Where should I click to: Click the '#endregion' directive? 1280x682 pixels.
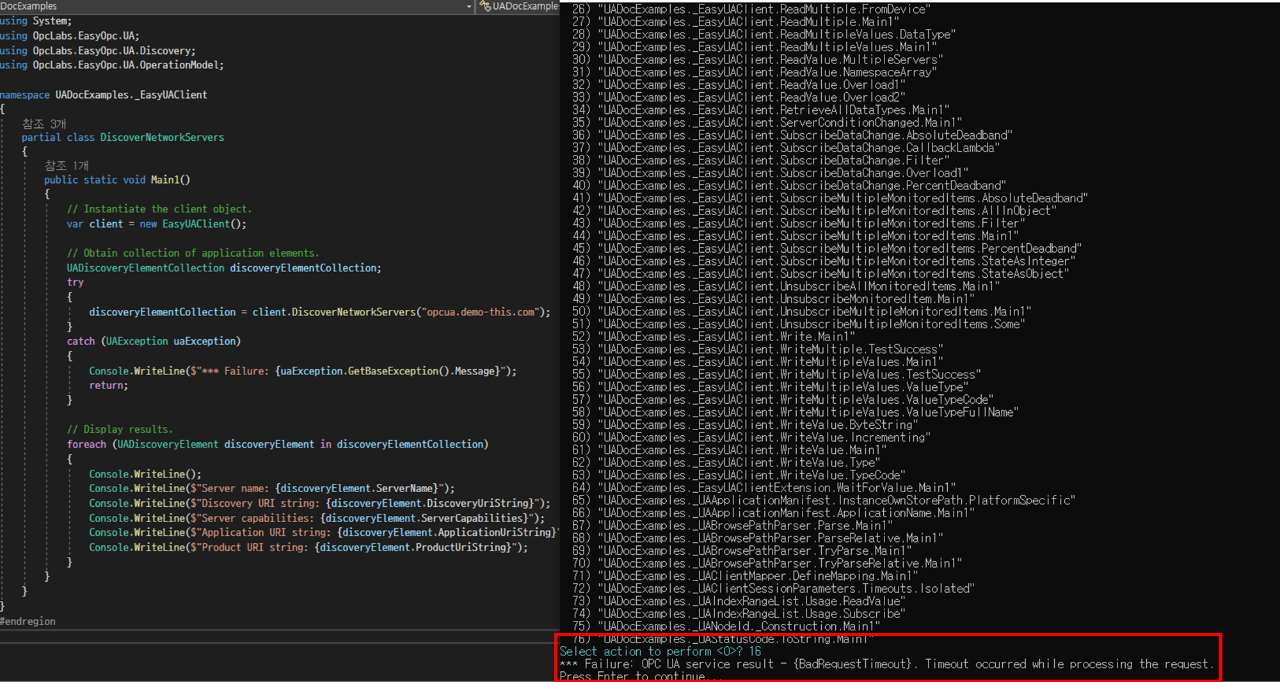coord(28,621)
